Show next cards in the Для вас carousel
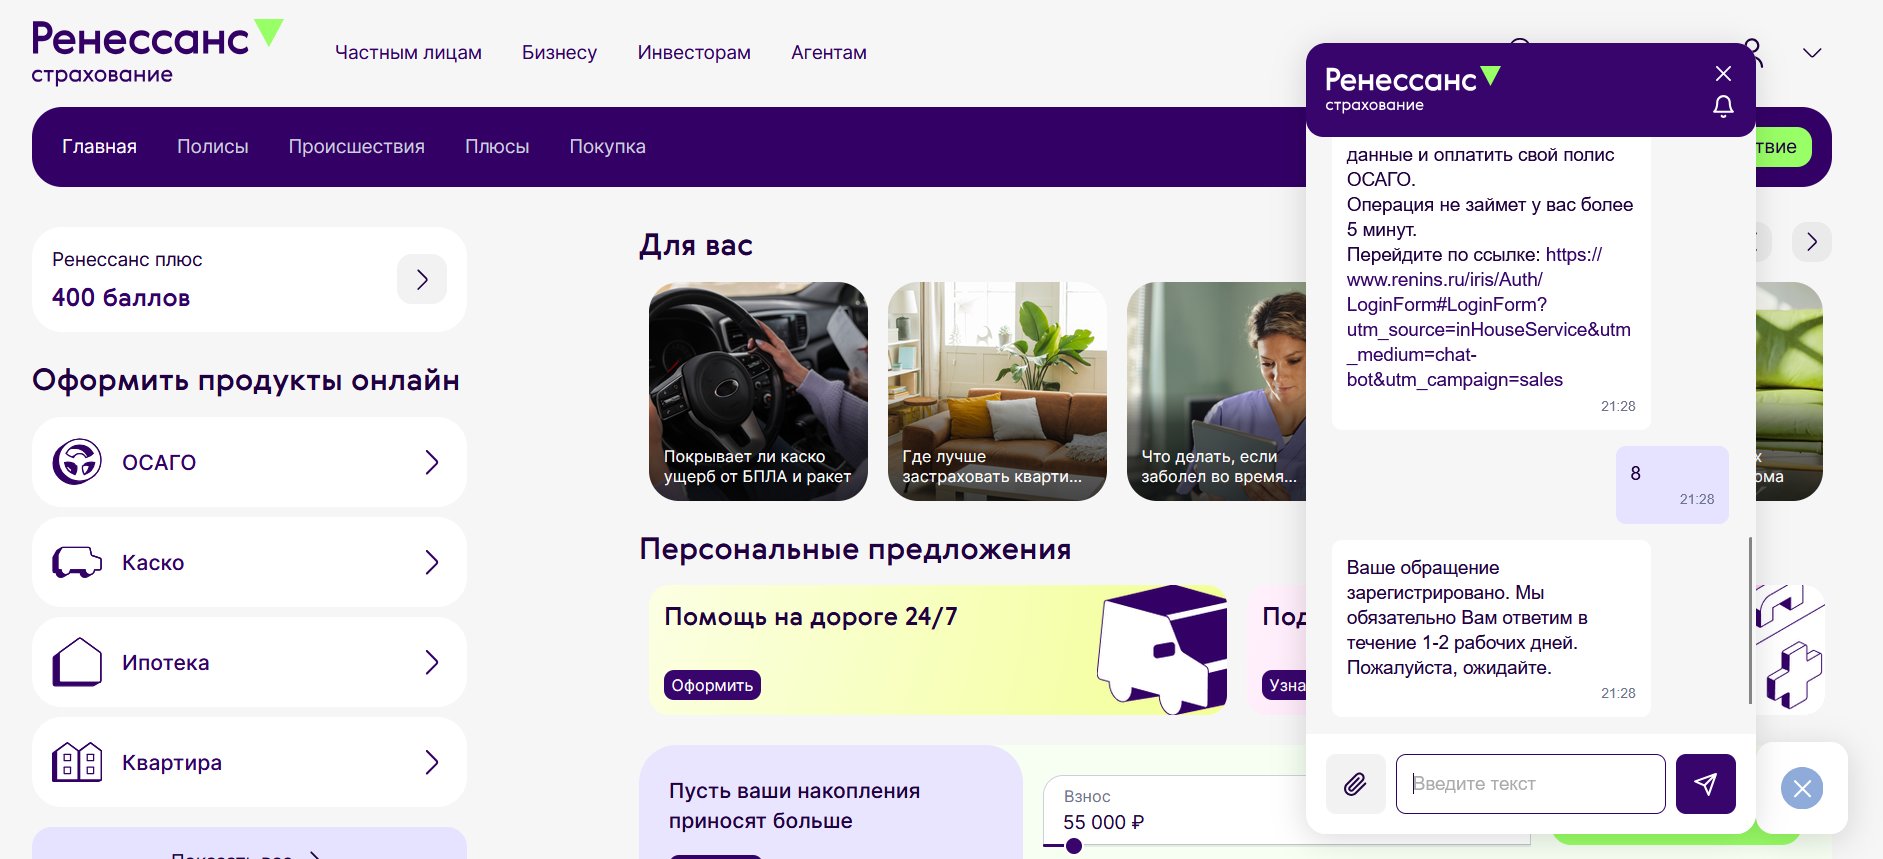The image size is (1883, 859). (x=1812, y=242)
